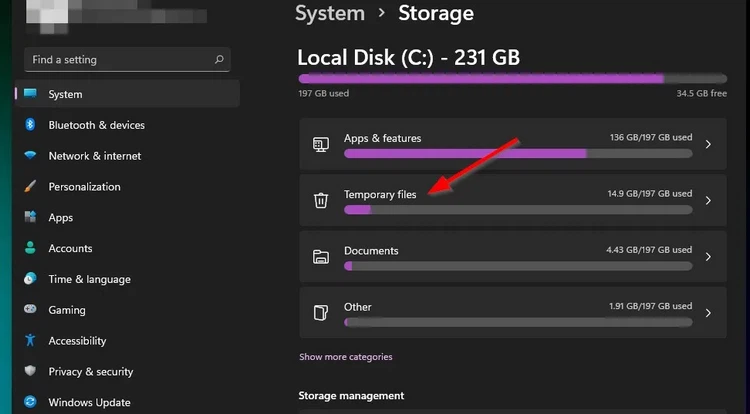Click the Gaming controller icon
750x414 pixels.
pos(30,310)
